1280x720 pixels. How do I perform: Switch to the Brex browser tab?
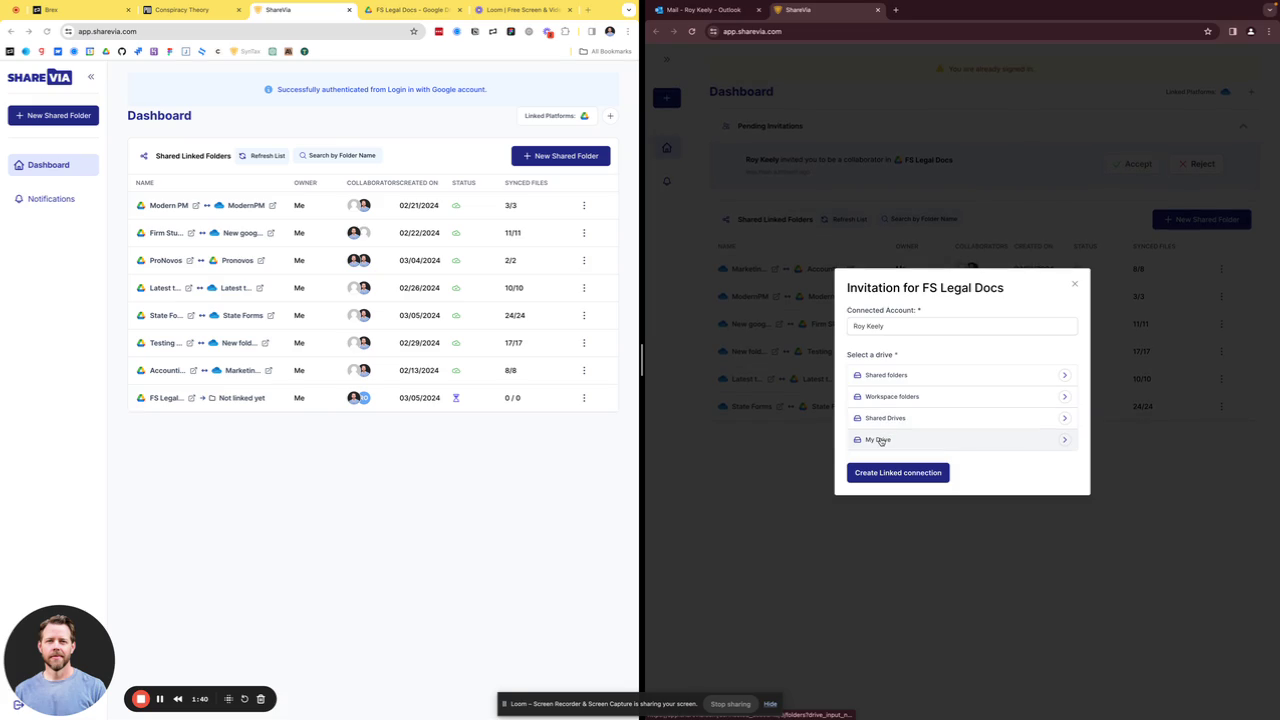(80, 10)
